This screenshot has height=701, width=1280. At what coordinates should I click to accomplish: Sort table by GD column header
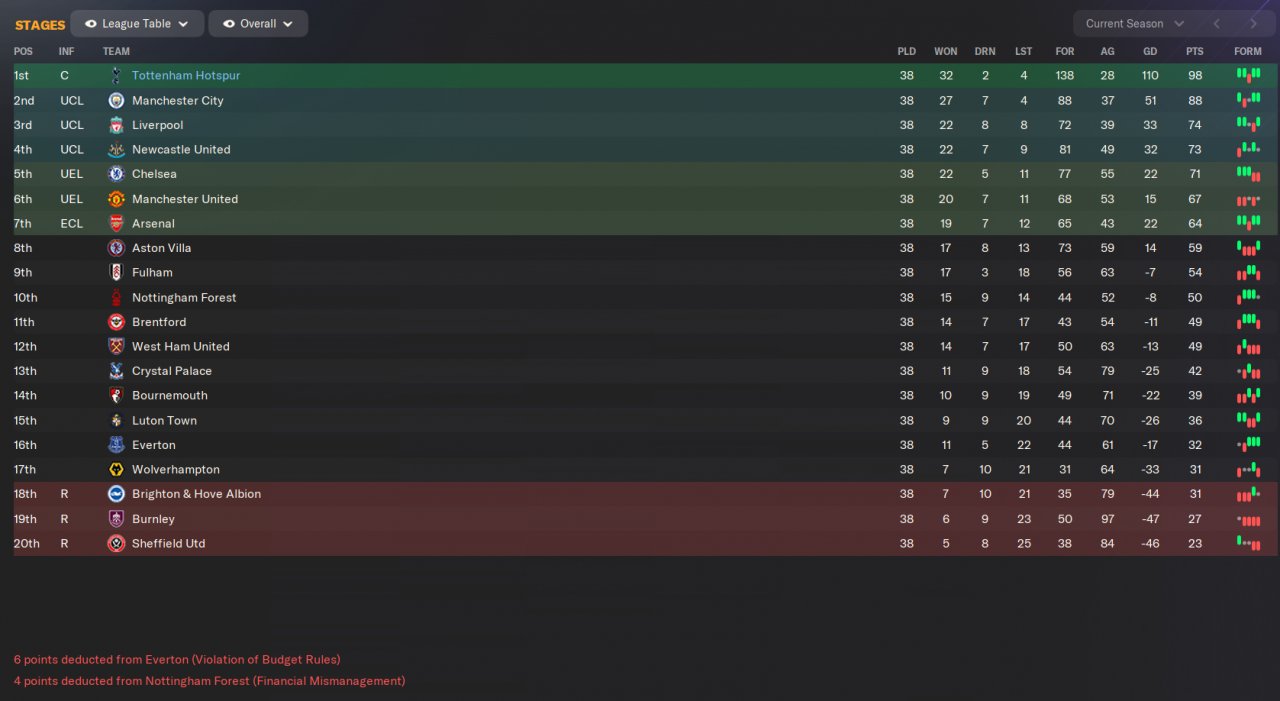1150,51
